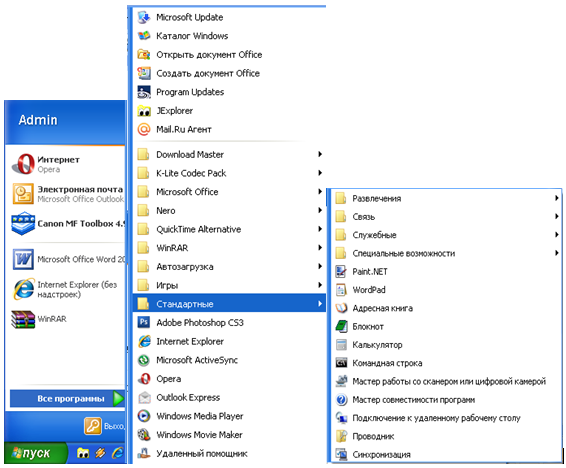Click Internet Explorer quick launch taskbar icon
The width and height of the screenshot is (566, 468).
[118, 453]
